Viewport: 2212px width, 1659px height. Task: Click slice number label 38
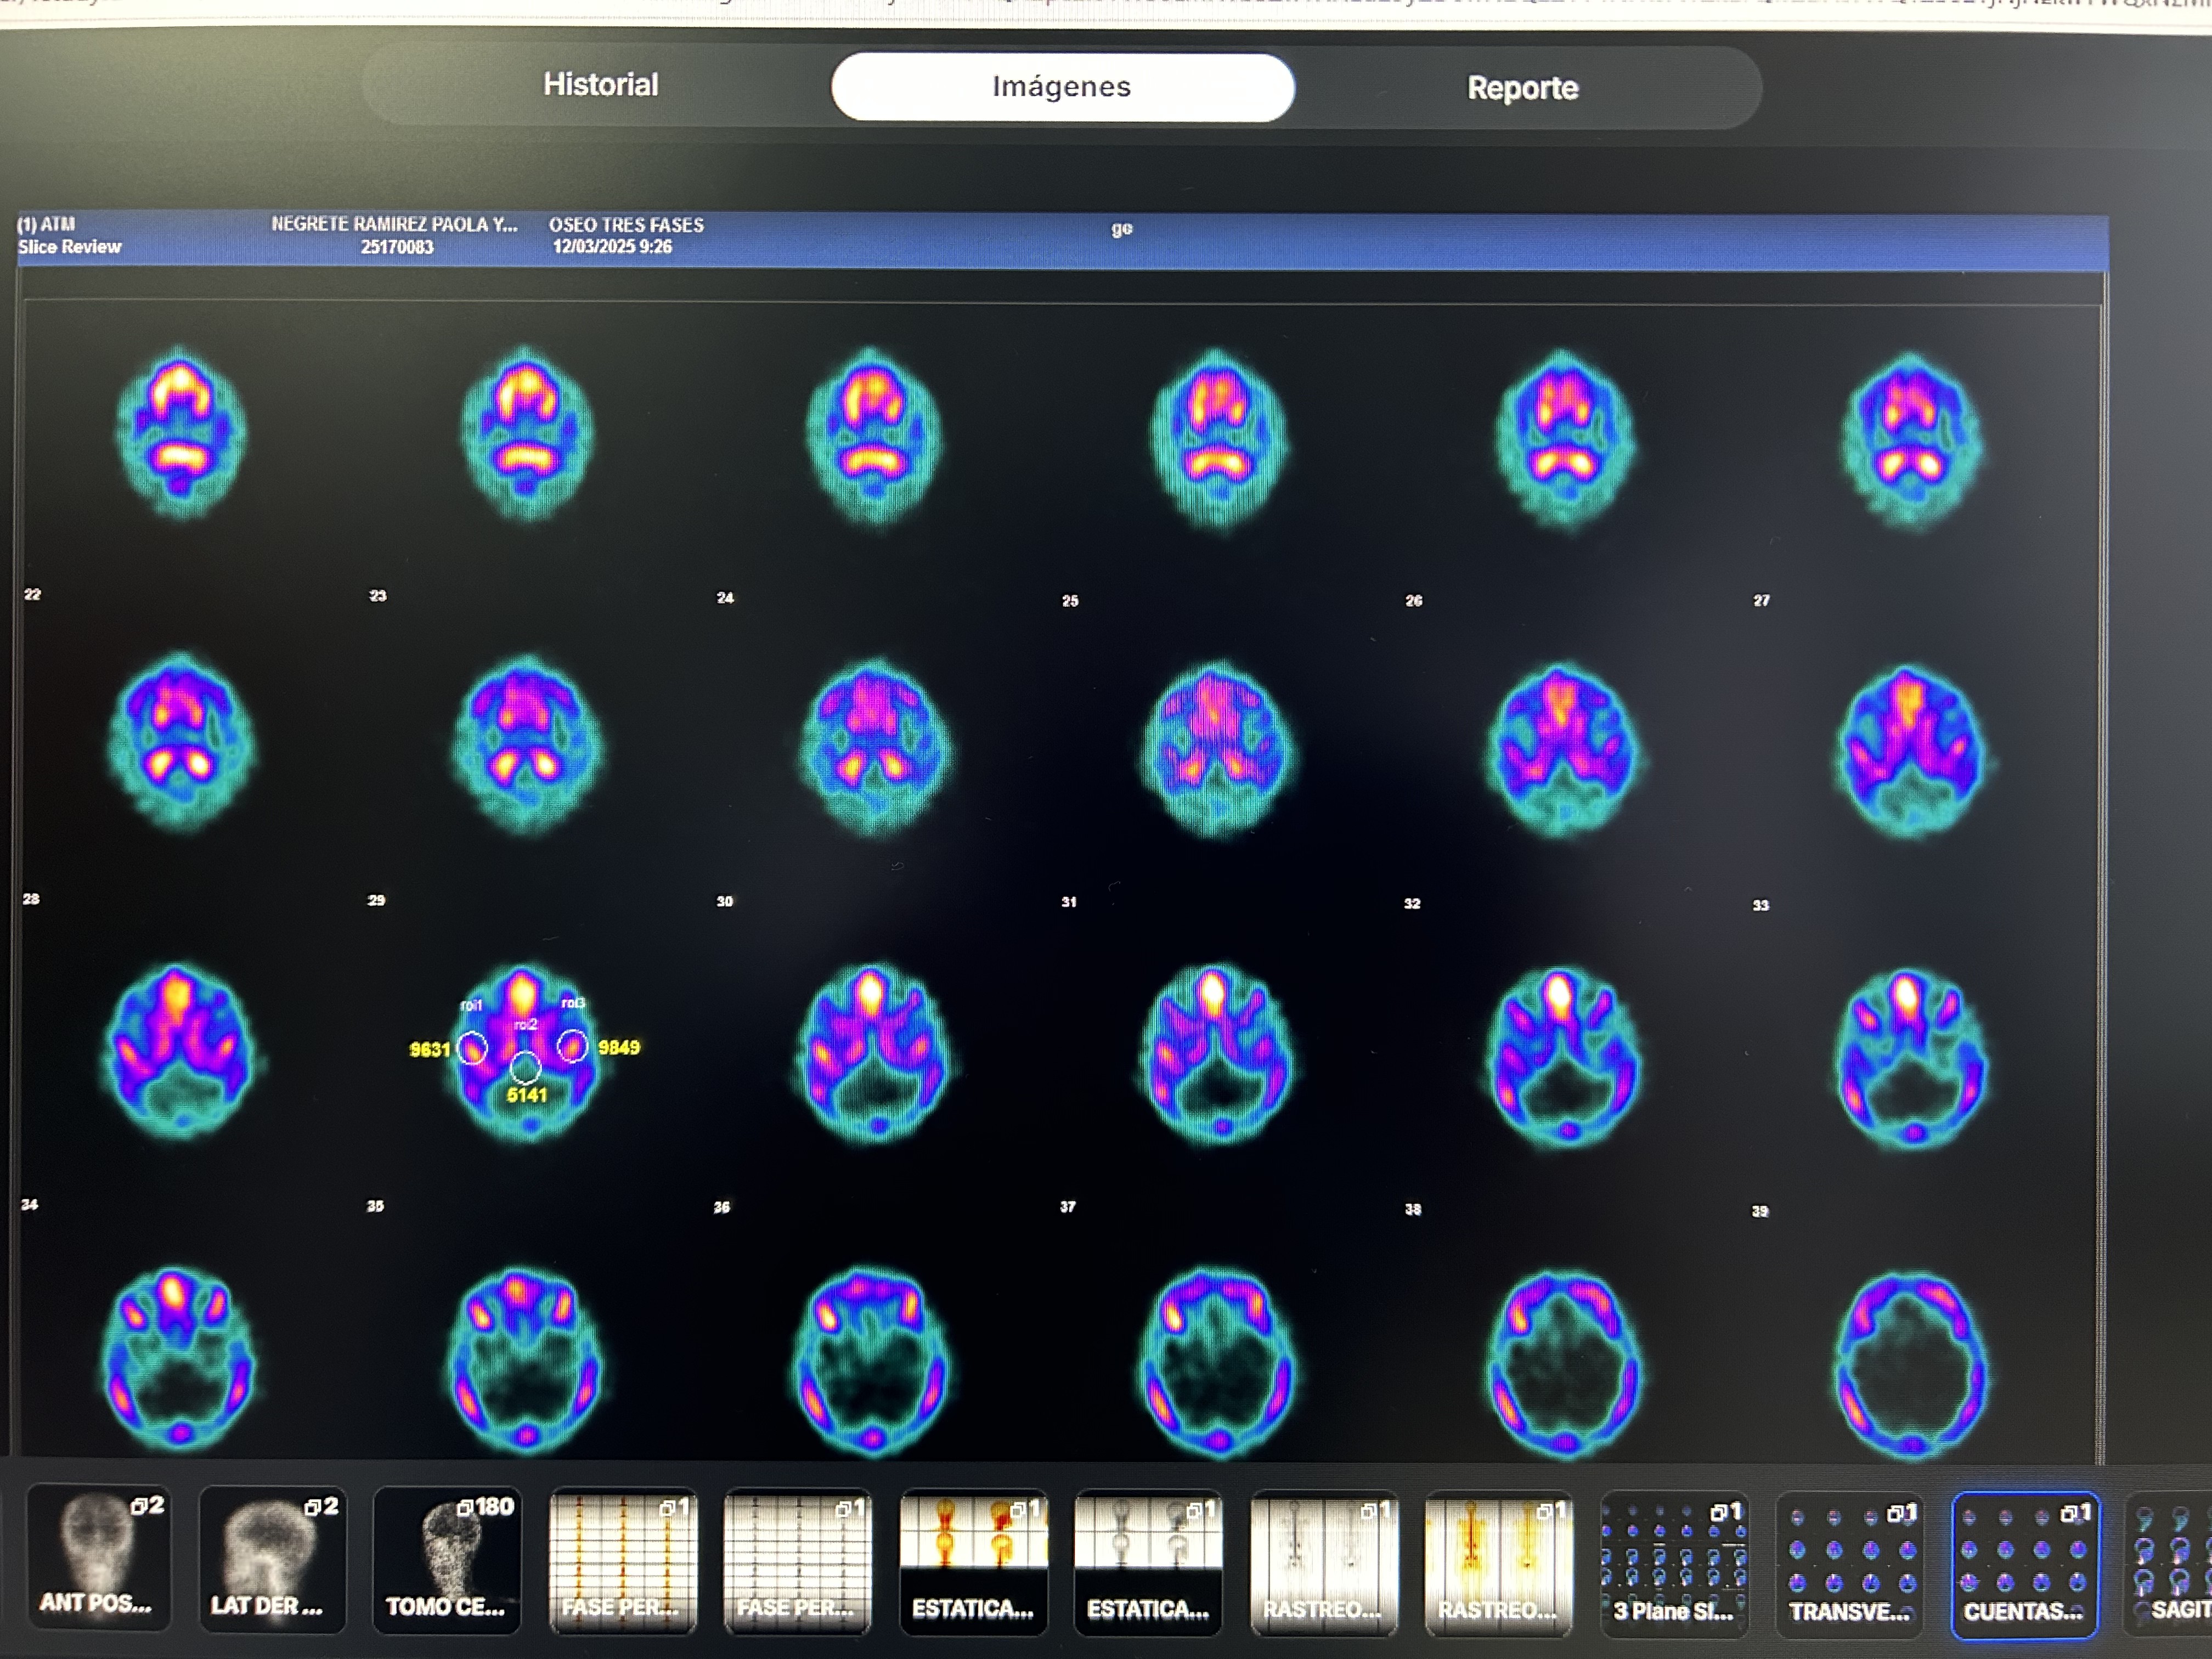[1412, 1209]
